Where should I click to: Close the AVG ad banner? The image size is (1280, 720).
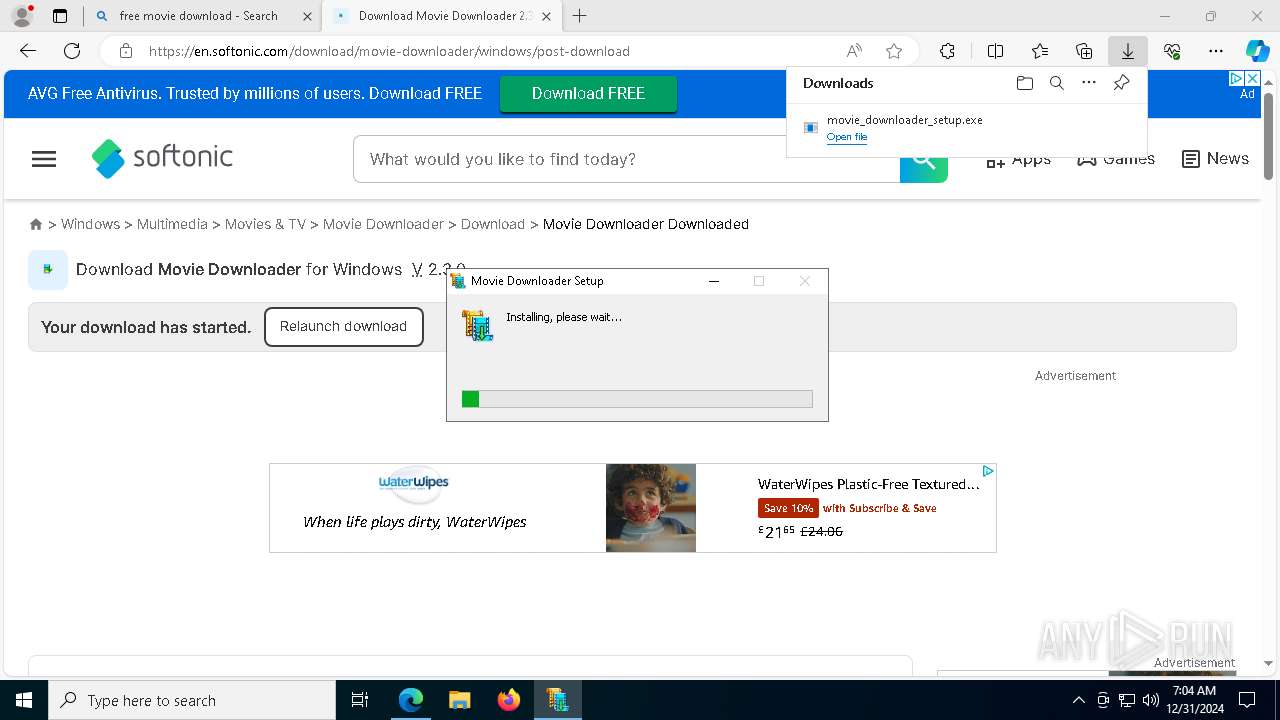(x=1251, y=78)
